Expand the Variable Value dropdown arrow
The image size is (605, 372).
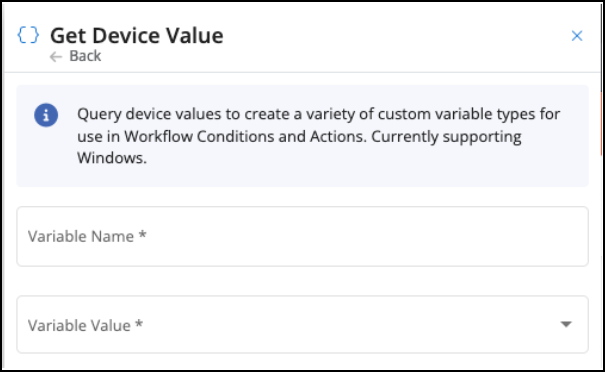pos(566,324)
